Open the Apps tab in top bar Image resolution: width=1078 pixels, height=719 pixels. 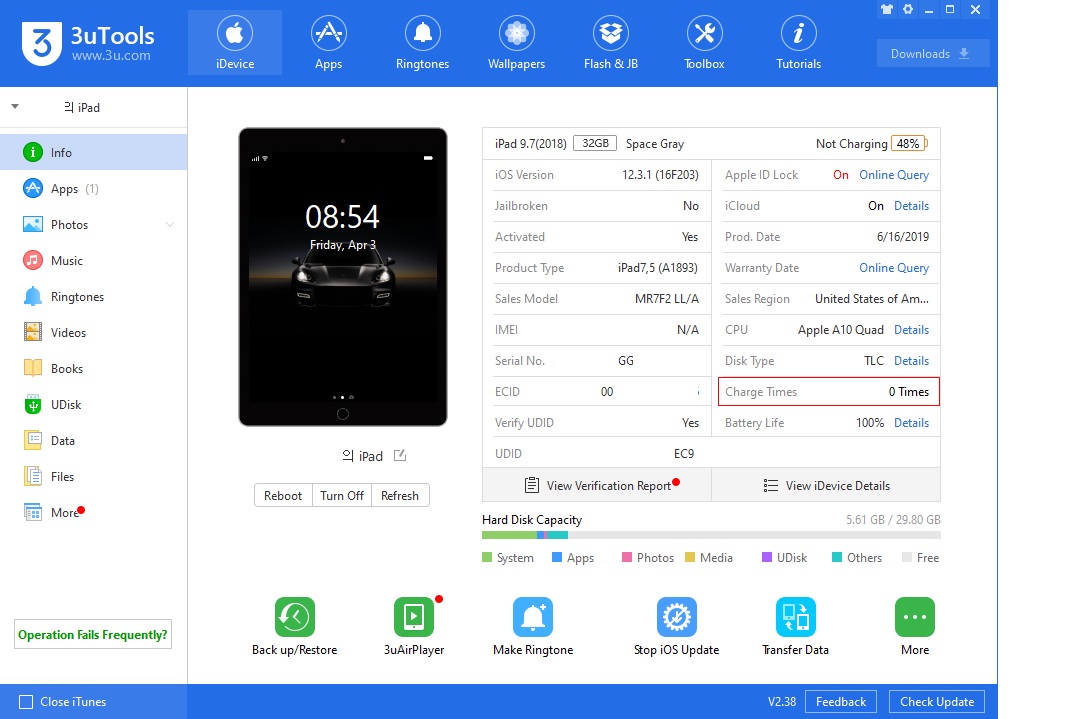(329, 43)
